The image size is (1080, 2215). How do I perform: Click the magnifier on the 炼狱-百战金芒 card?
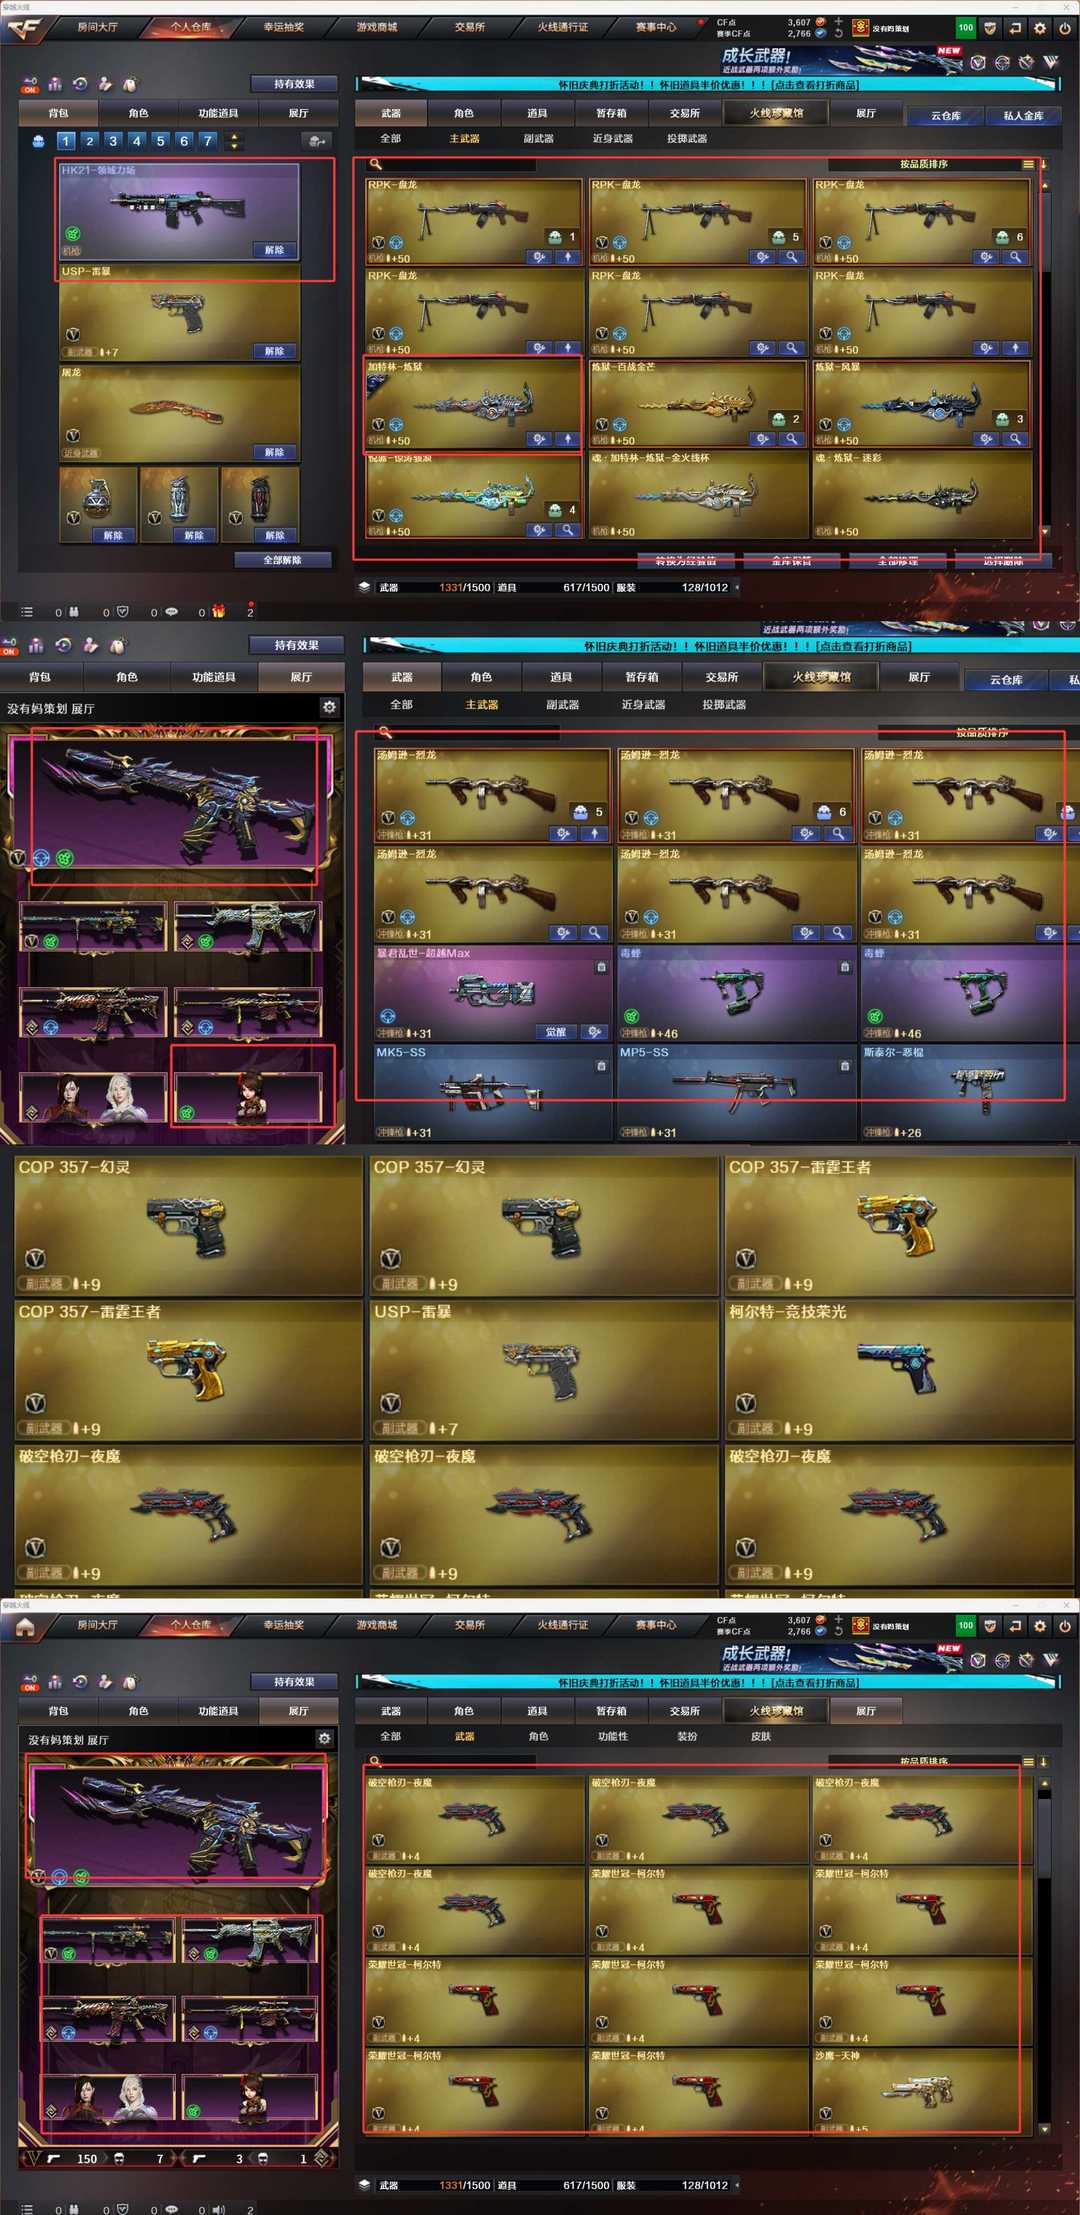click(x=791, y=439)
